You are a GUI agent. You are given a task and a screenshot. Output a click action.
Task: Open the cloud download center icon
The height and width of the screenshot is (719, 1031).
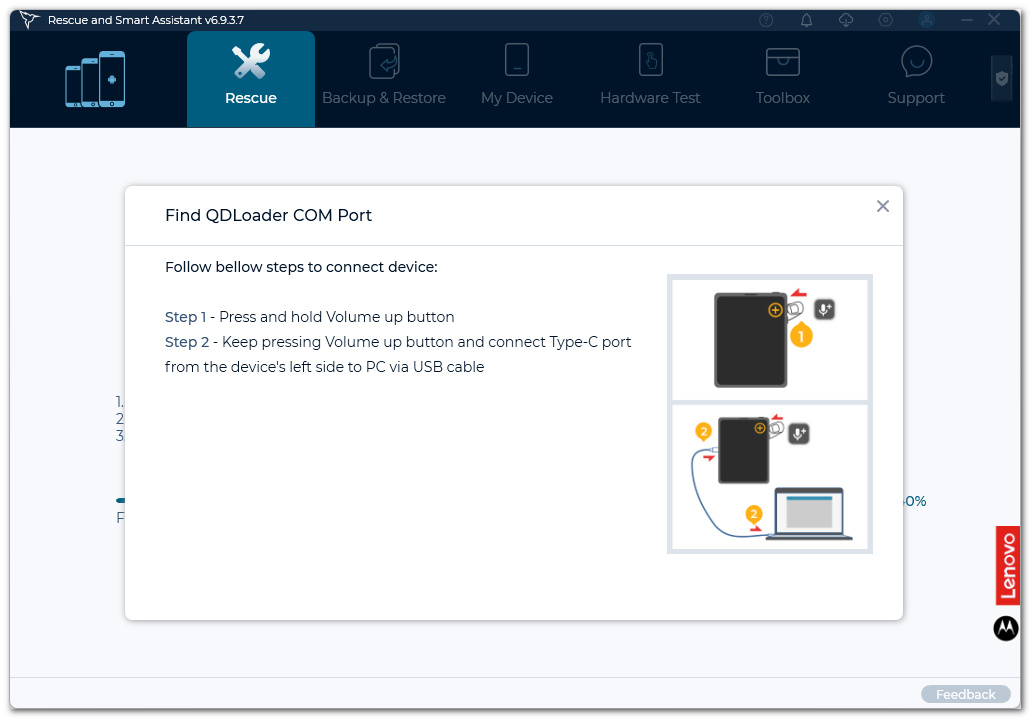pos(846,20)
